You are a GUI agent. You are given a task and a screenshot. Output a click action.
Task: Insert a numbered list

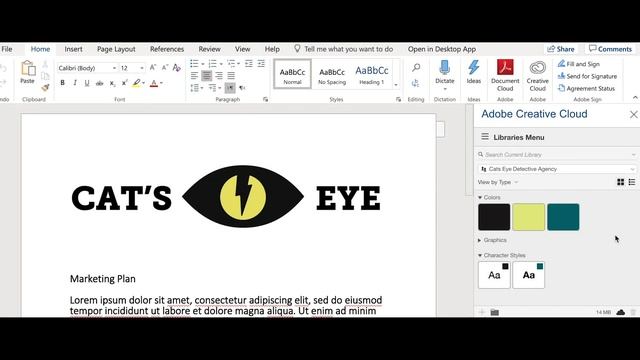pyautogui.click(x=213, y=64)
